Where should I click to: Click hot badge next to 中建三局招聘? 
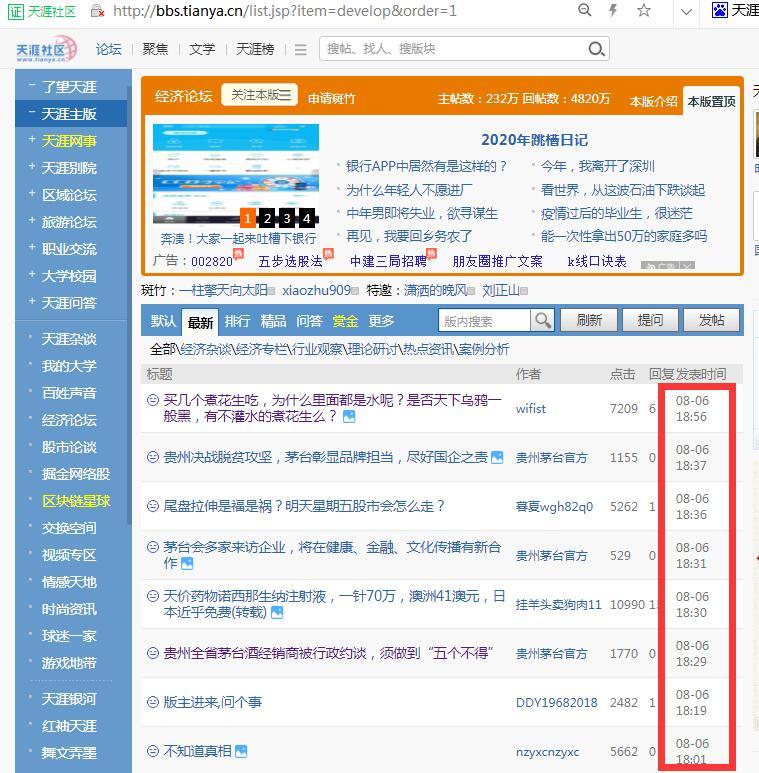[432, 254]
